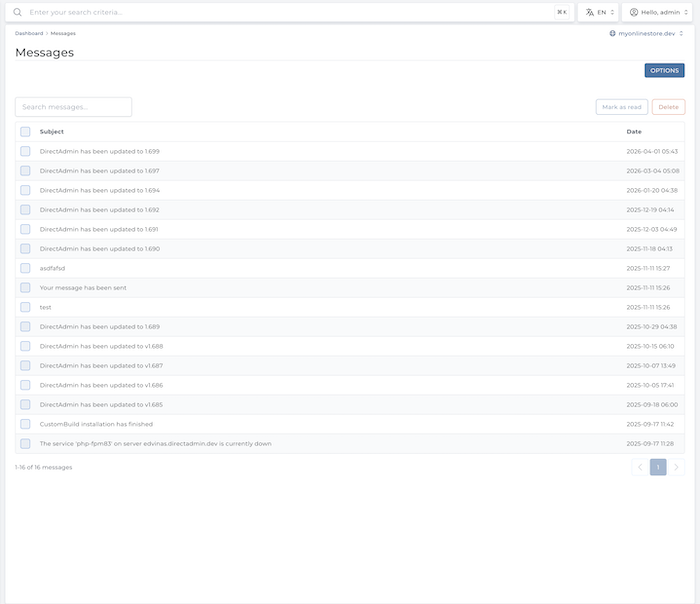700x604 pixels.
Task: Click the date '2025-12-19 04:14'
Action: tap(650, 210)
